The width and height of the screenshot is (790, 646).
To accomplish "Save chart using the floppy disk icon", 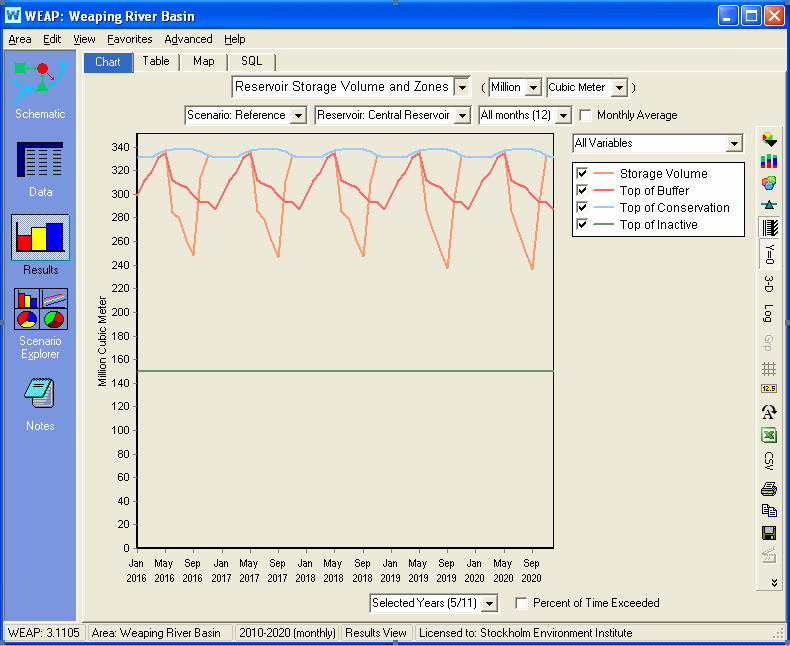I will [769, 533].
